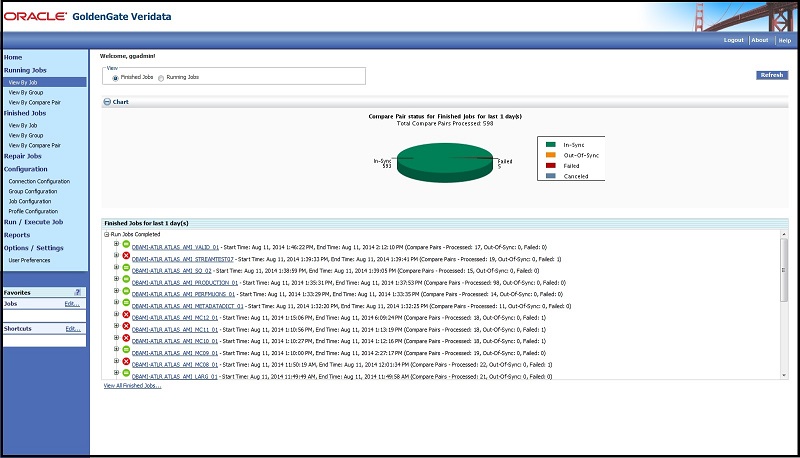
Task: Expand the PRODUCTION_01 job row
Action: pos(116,279)
